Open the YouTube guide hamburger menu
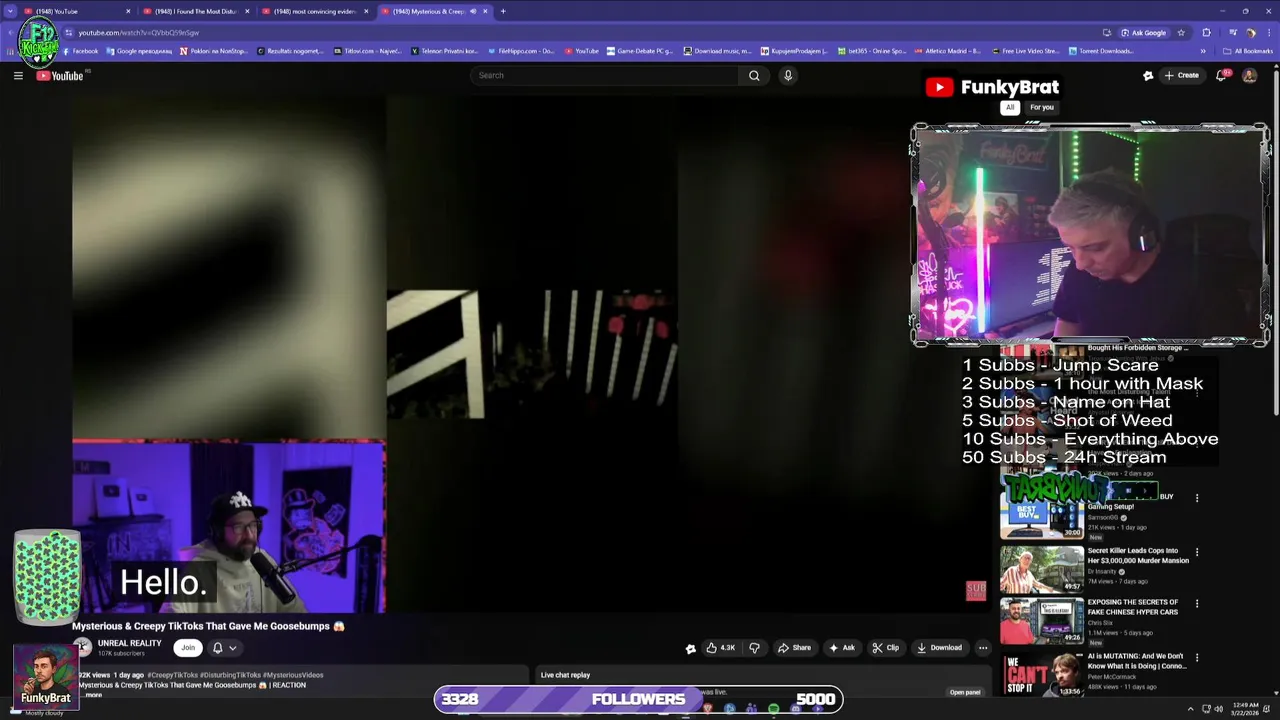 point(18,75)
